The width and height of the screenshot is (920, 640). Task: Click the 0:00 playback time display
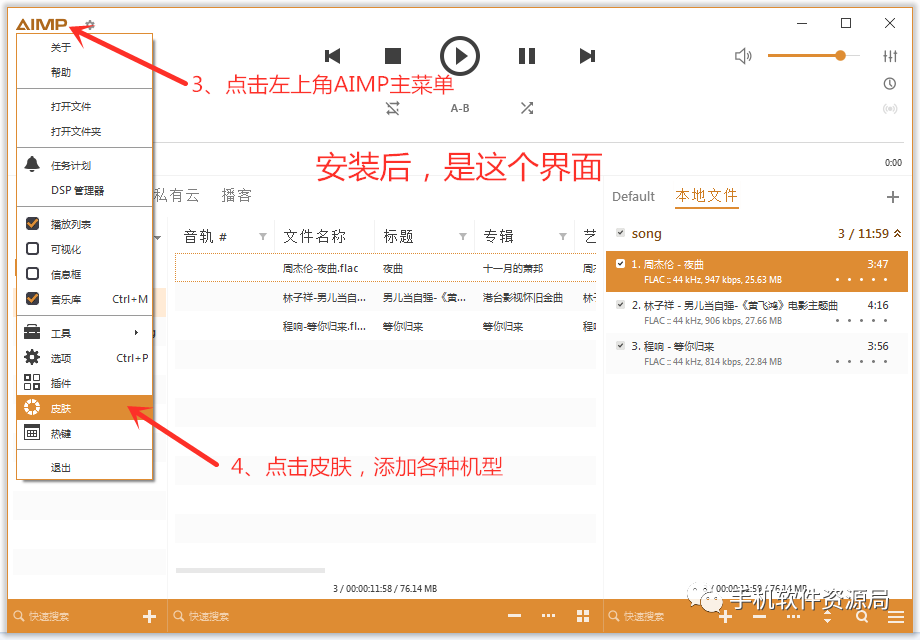pos(893,162)
